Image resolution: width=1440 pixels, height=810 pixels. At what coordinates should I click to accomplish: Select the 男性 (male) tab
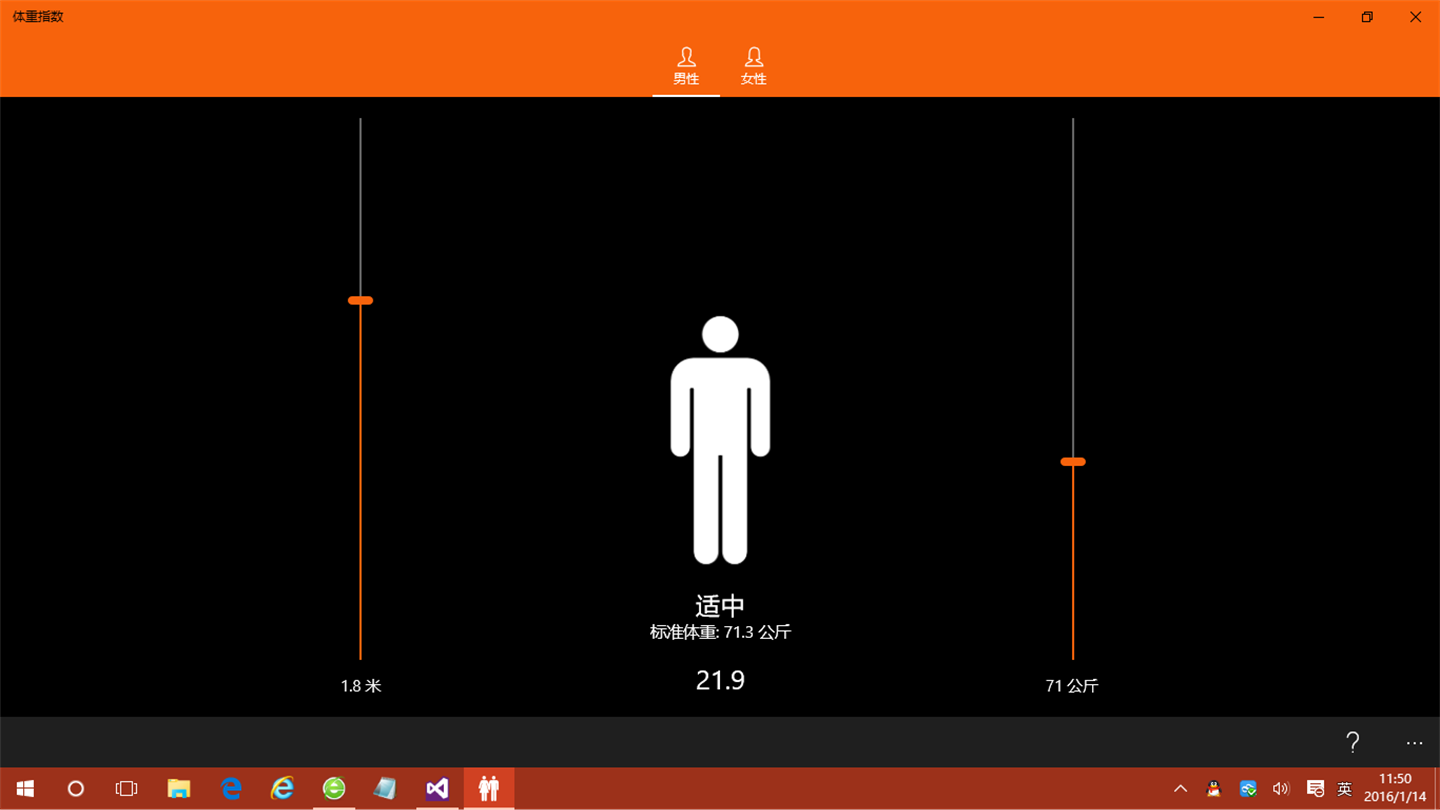686,66
